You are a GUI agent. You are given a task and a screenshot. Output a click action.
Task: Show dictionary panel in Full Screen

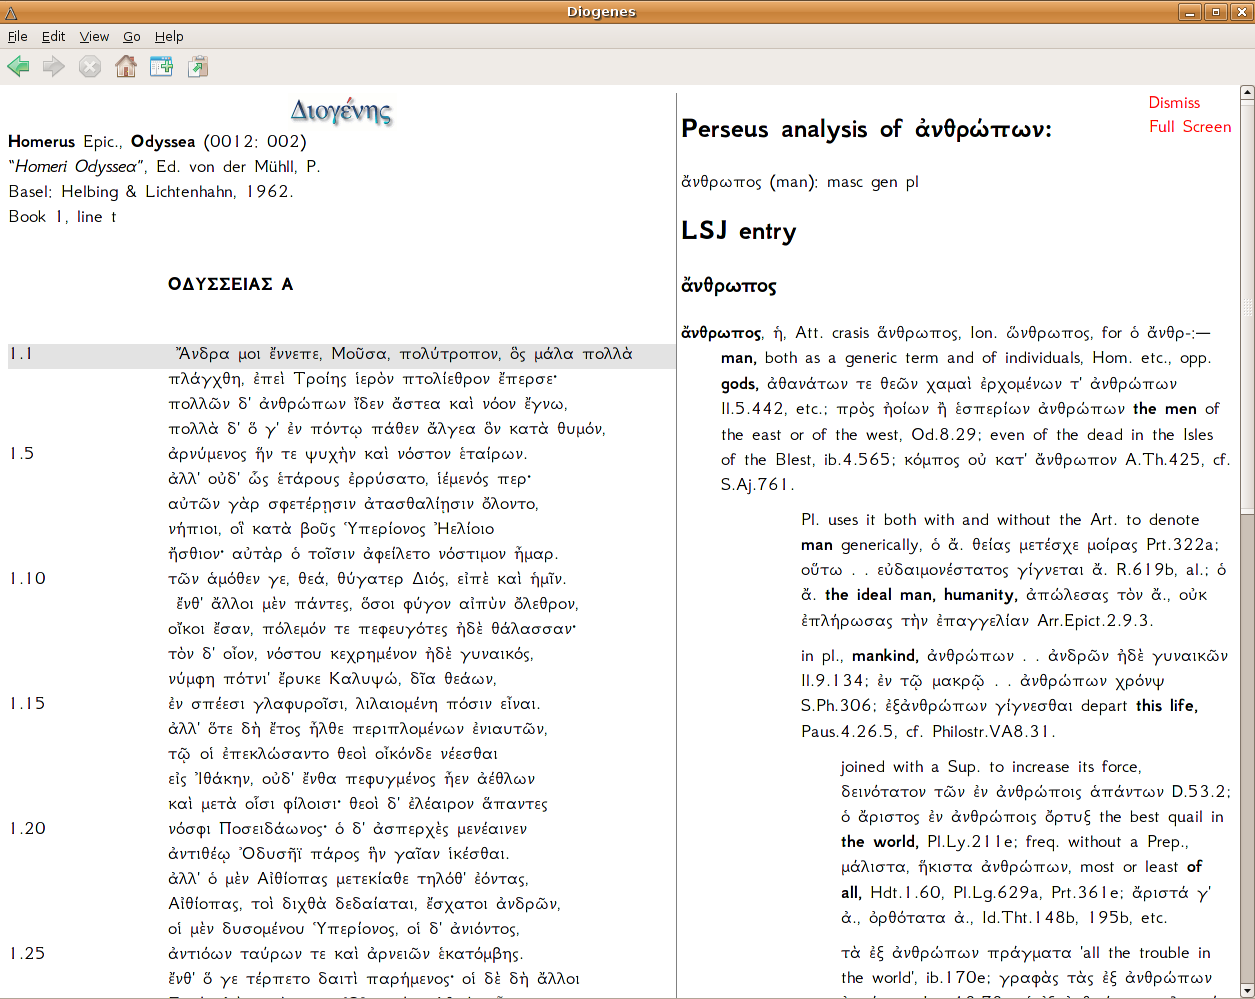1190,126
